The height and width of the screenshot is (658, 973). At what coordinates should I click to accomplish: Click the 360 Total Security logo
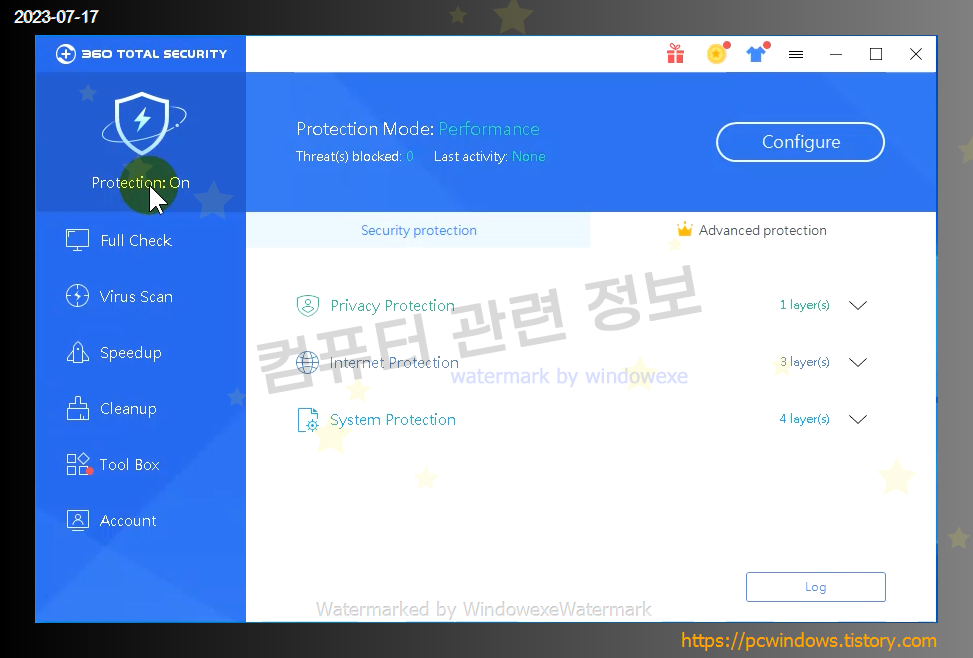coord(141,54)
